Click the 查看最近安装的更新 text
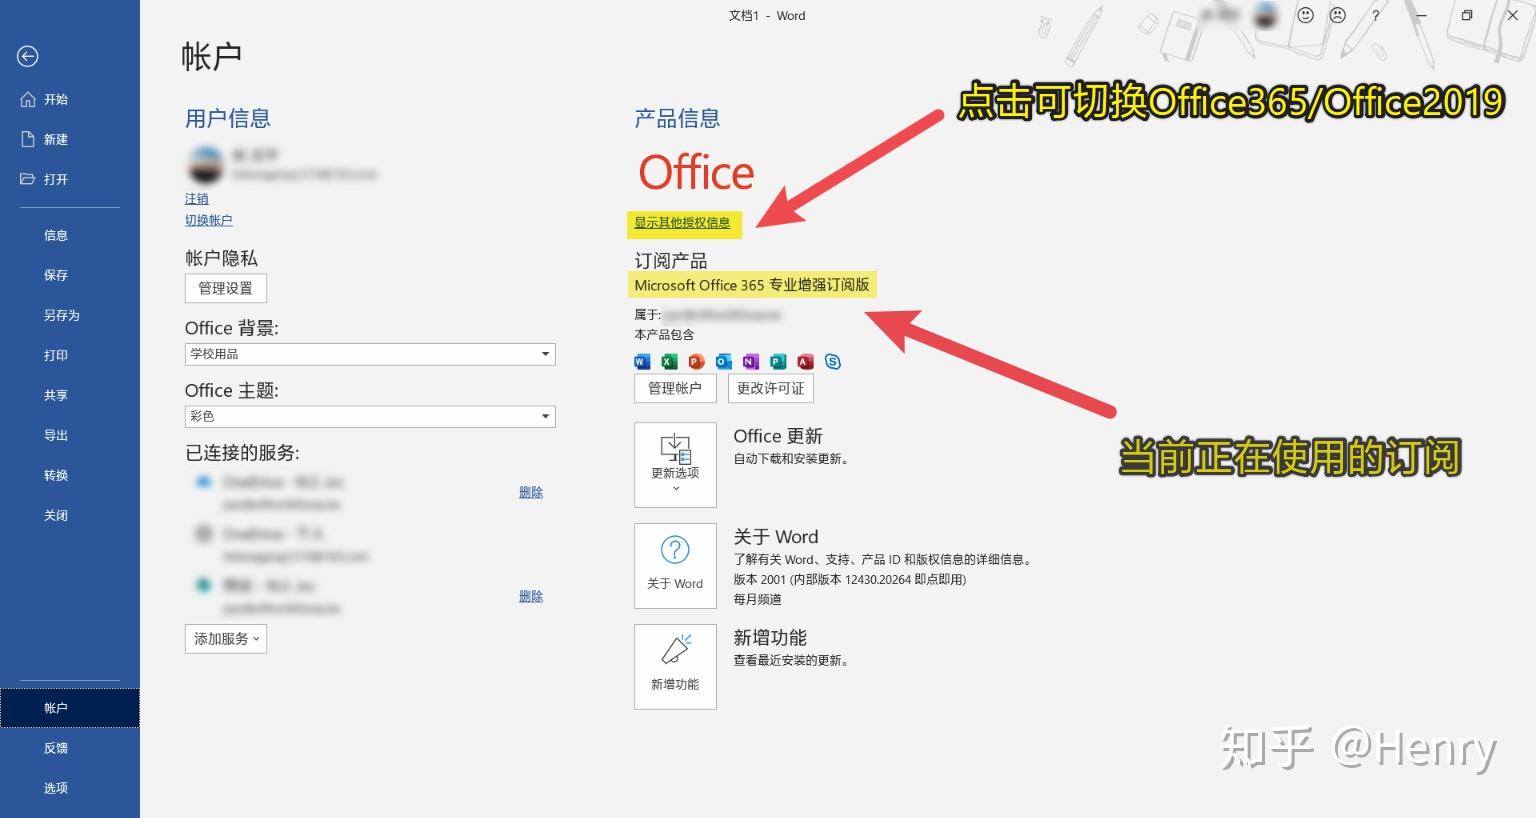 (791, 660)
